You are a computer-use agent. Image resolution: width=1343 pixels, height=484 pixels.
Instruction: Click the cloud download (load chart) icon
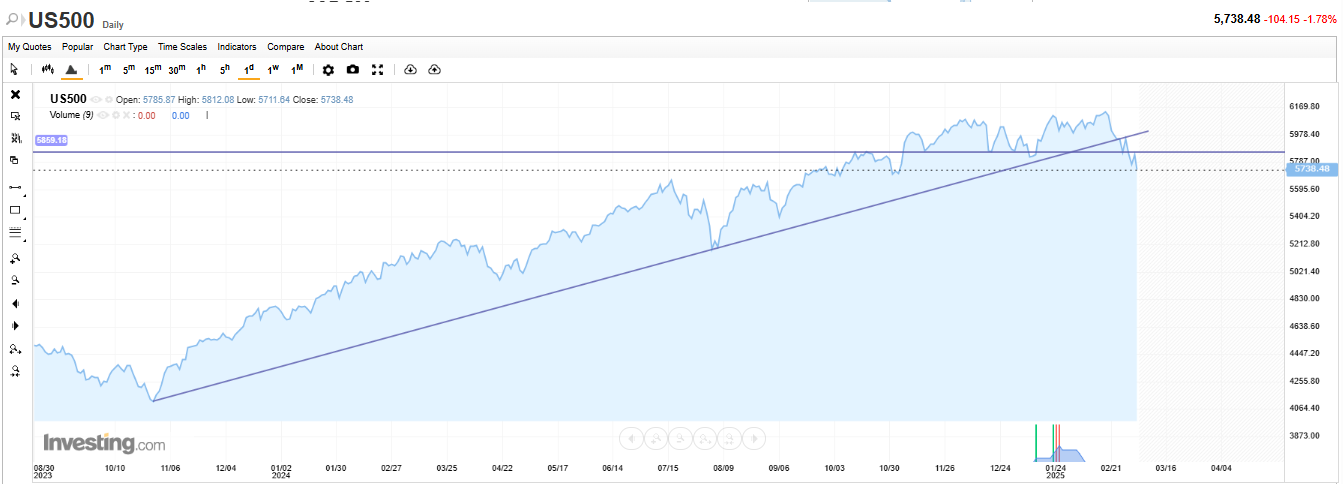pos(410,69)
